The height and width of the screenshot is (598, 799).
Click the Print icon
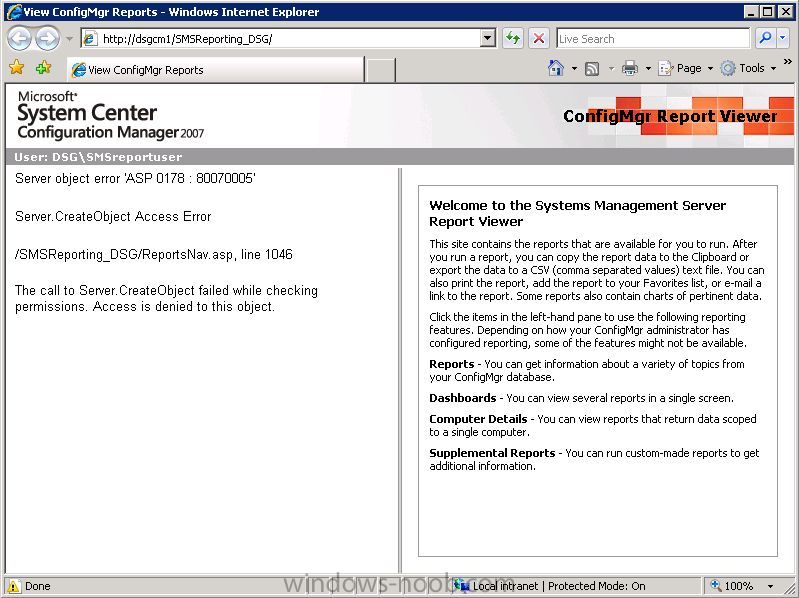click(x=630, y=68)
